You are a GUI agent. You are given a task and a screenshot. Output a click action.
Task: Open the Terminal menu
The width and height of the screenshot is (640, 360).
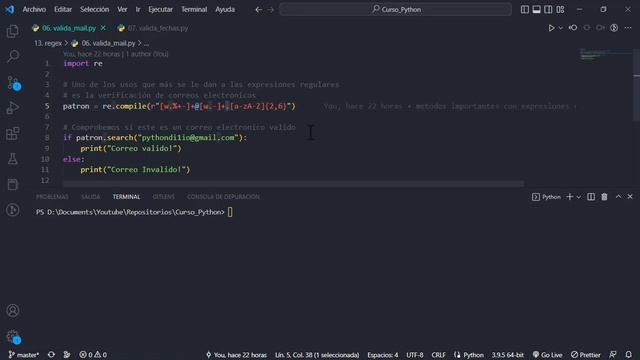tap(194, 9)
